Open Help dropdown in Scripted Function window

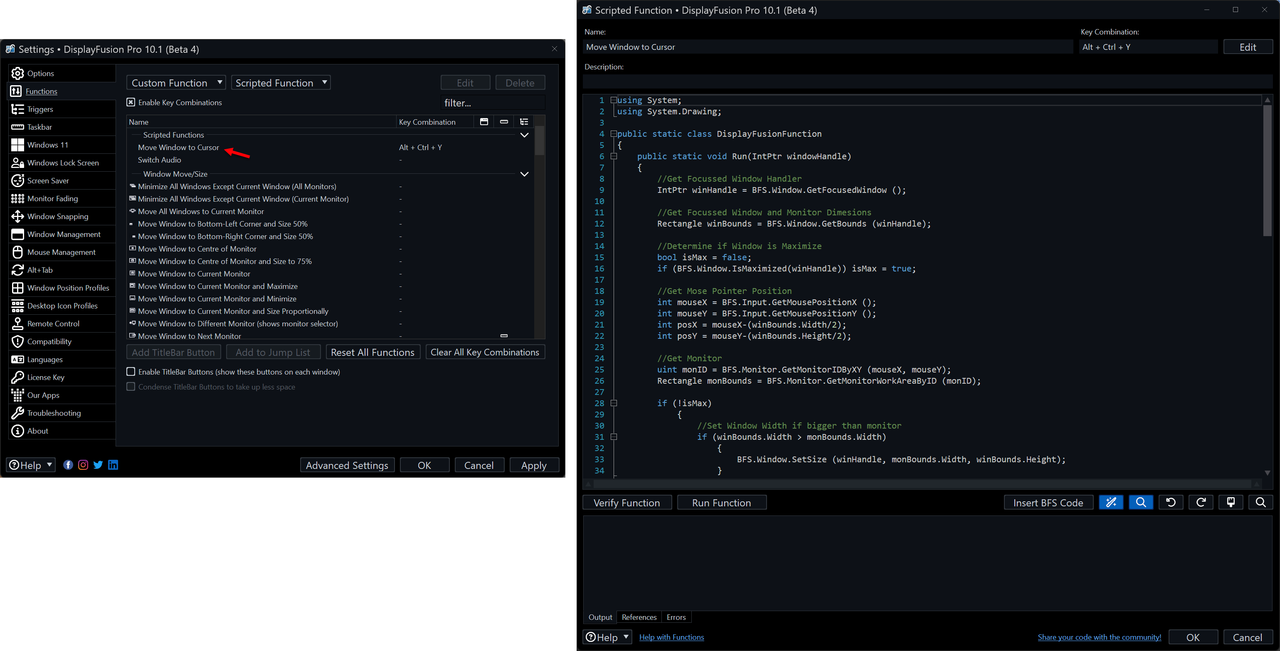click(x=608, y=637)
